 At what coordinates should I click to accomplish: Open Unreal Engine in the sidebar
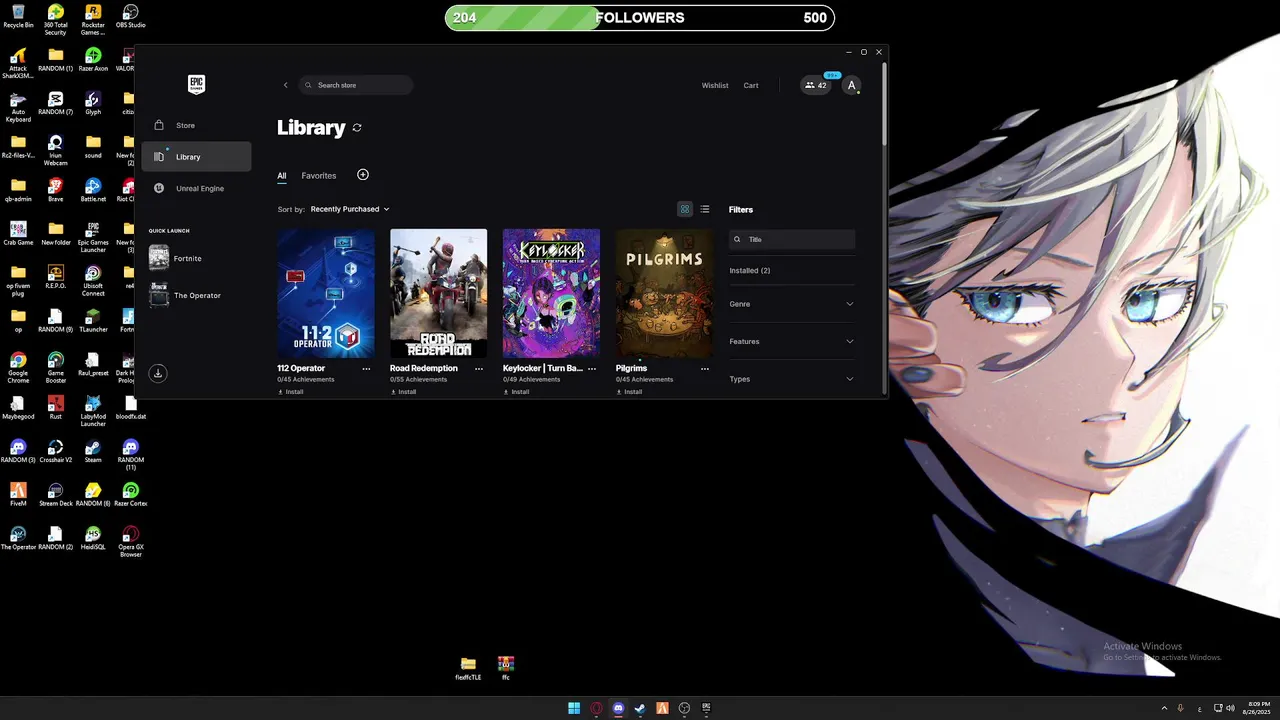click(197, 188)
